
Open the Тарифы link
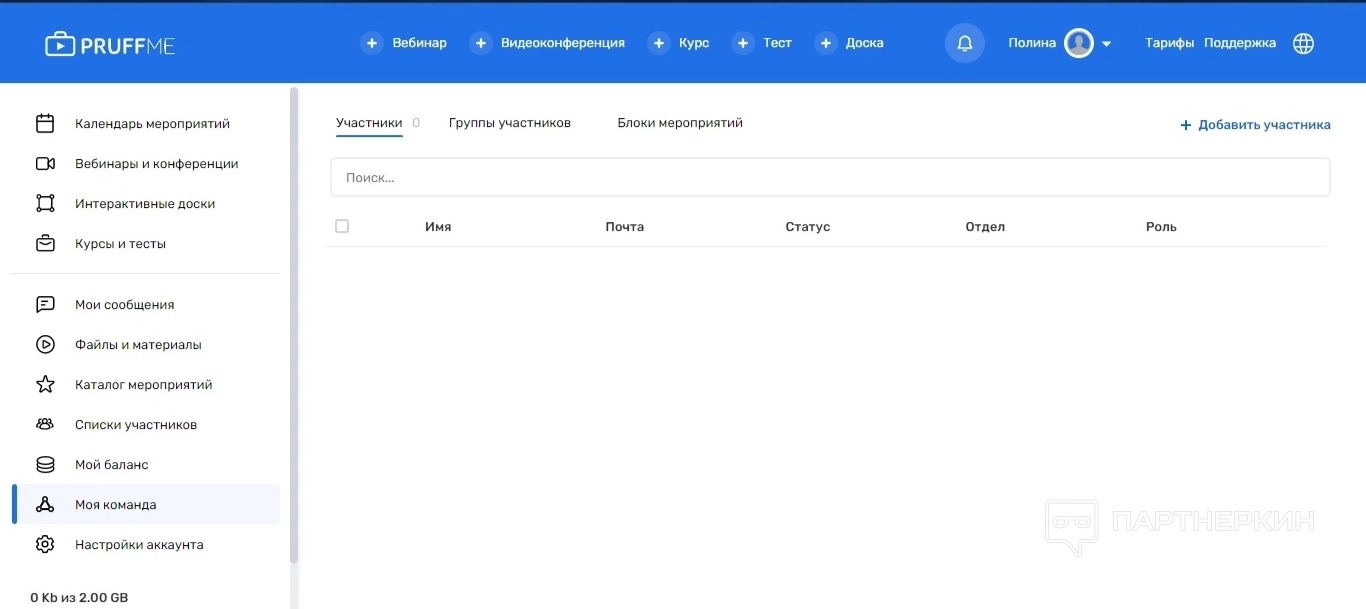[x=1169, y=43]
